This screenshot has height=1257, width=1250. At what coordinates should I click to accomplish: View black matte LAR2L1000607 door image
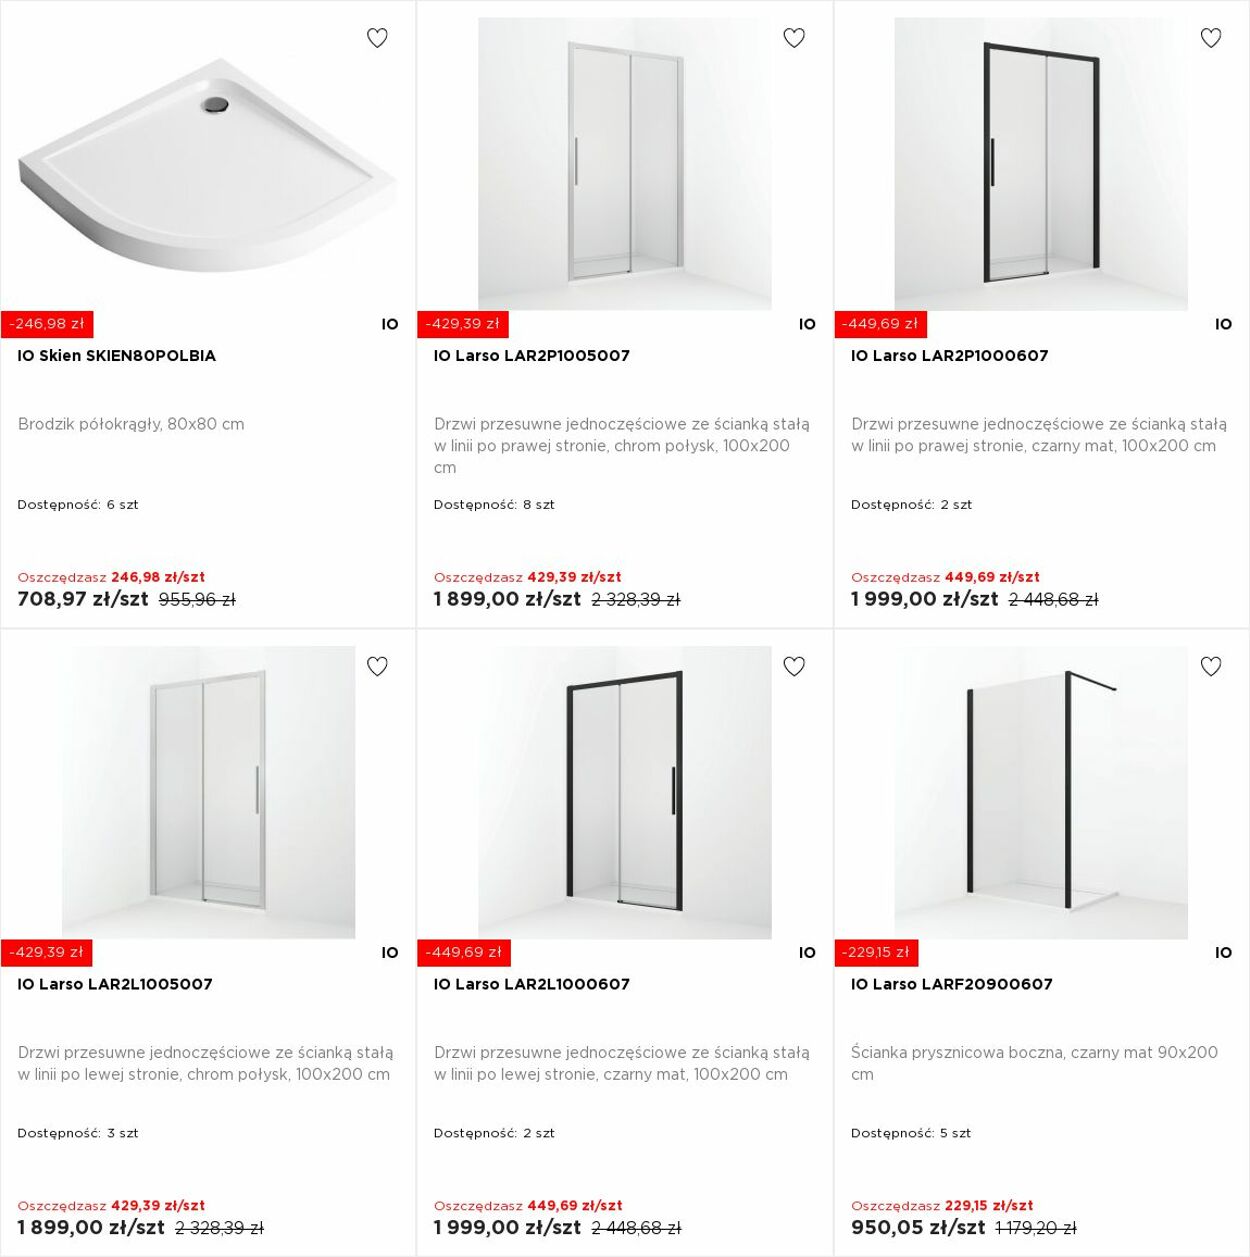click(625, 792)
